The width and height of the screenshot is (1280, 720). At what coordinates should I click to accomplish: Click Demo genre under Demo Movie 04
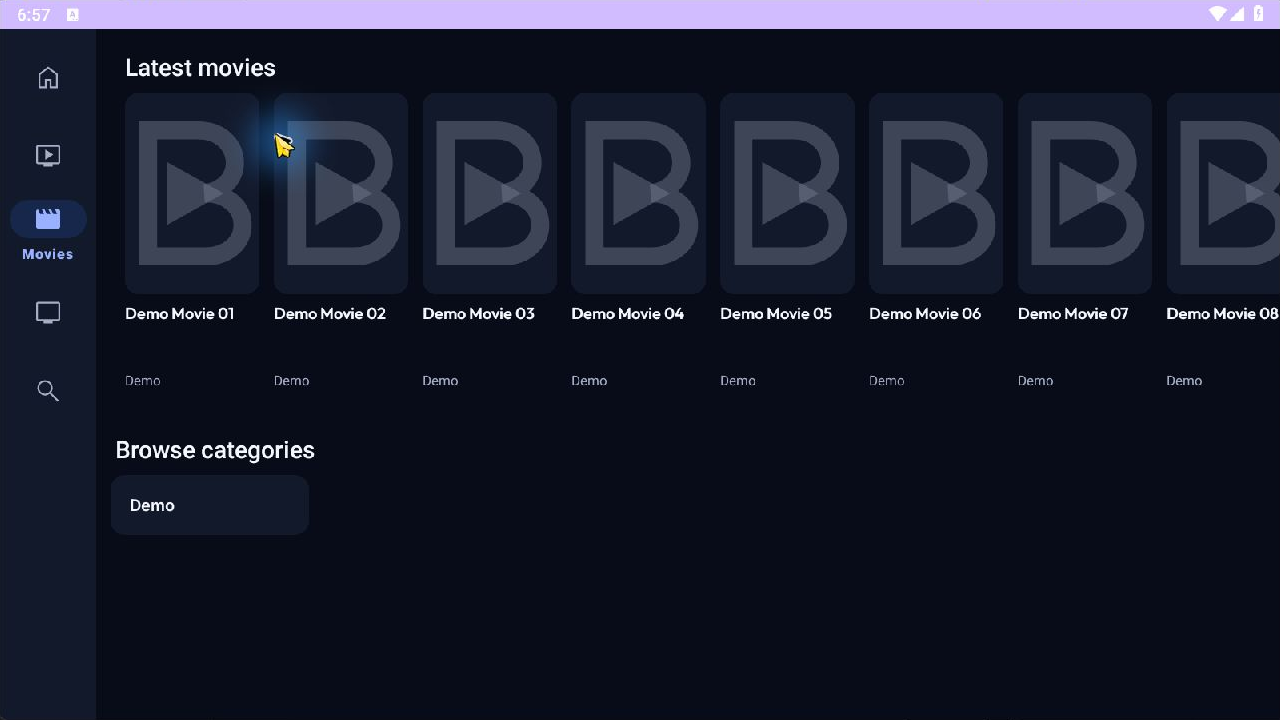tap(589, 381)
